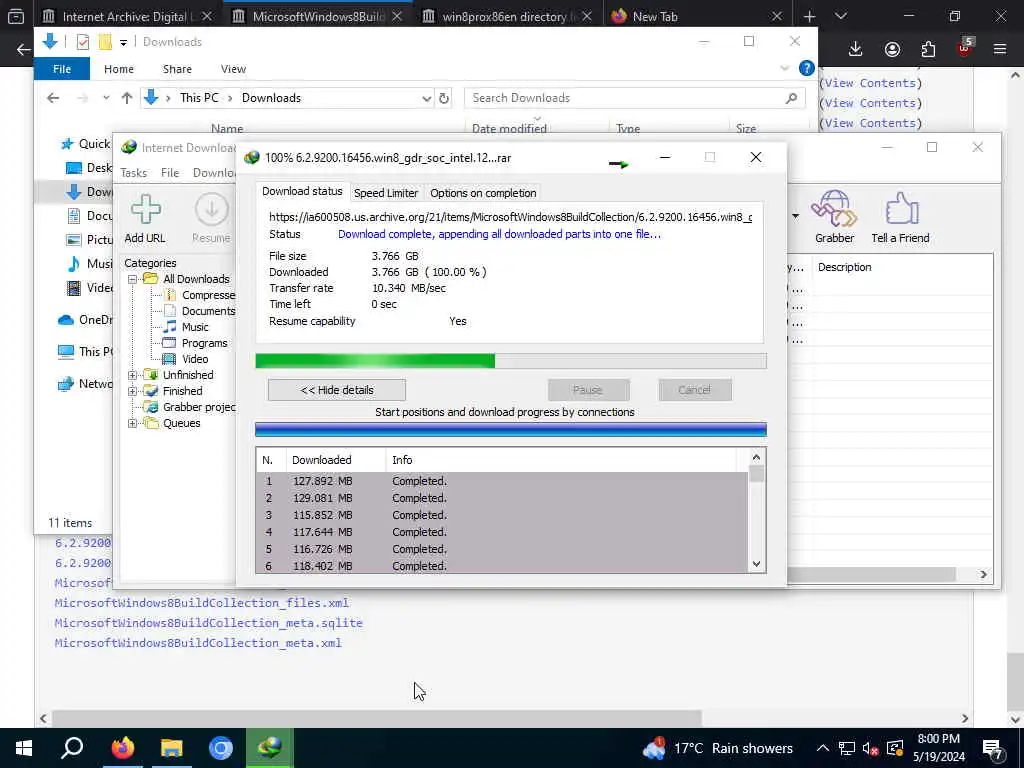Click the uBlock extension icon with badge 5

pos(965,47)
